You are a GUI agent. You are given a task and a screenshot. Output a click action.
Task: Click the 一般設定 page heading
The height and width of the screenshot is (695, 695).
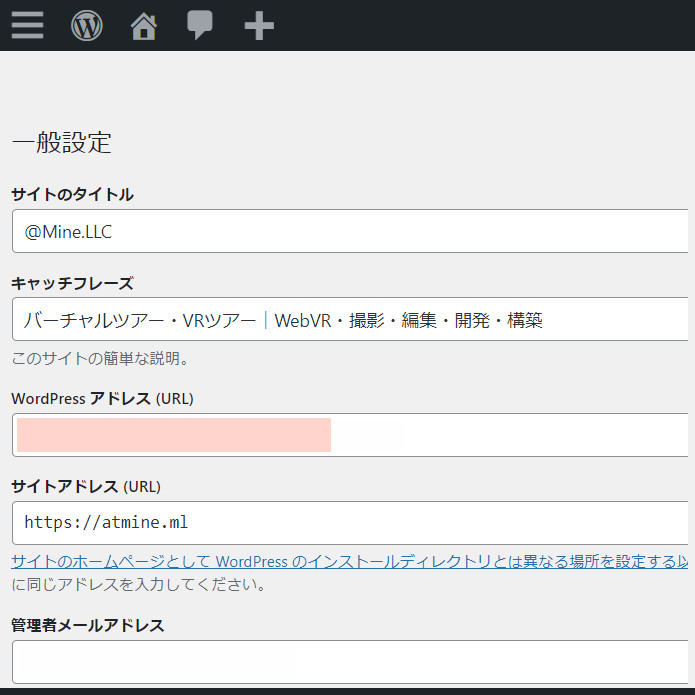coord(62,143)
